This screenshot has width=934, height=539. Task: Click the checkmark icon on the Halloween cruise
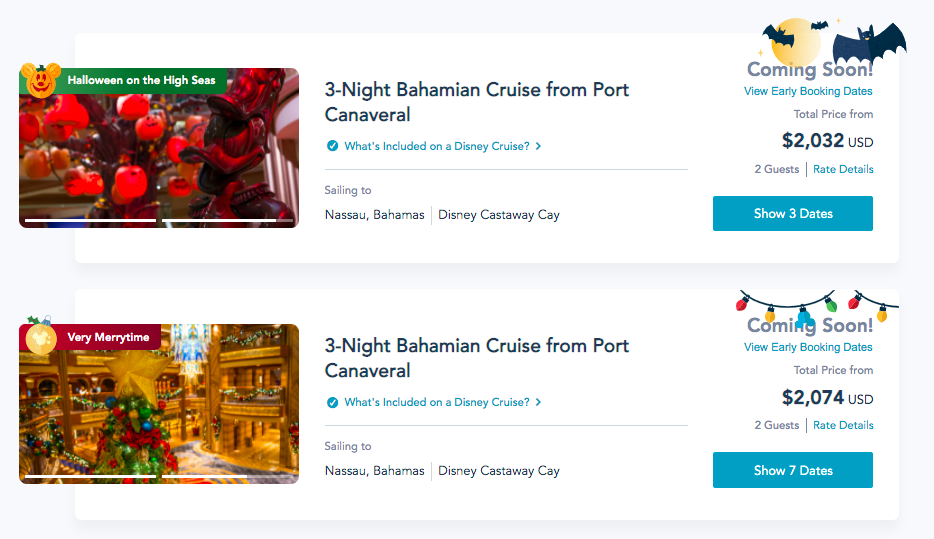332,146
